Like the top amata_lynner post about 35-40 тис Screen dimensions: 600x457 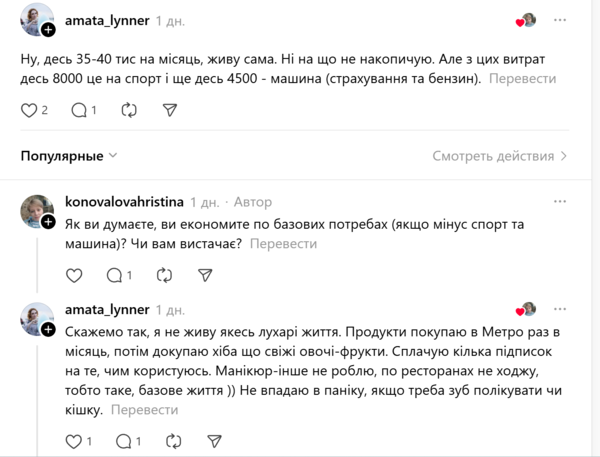29,110
